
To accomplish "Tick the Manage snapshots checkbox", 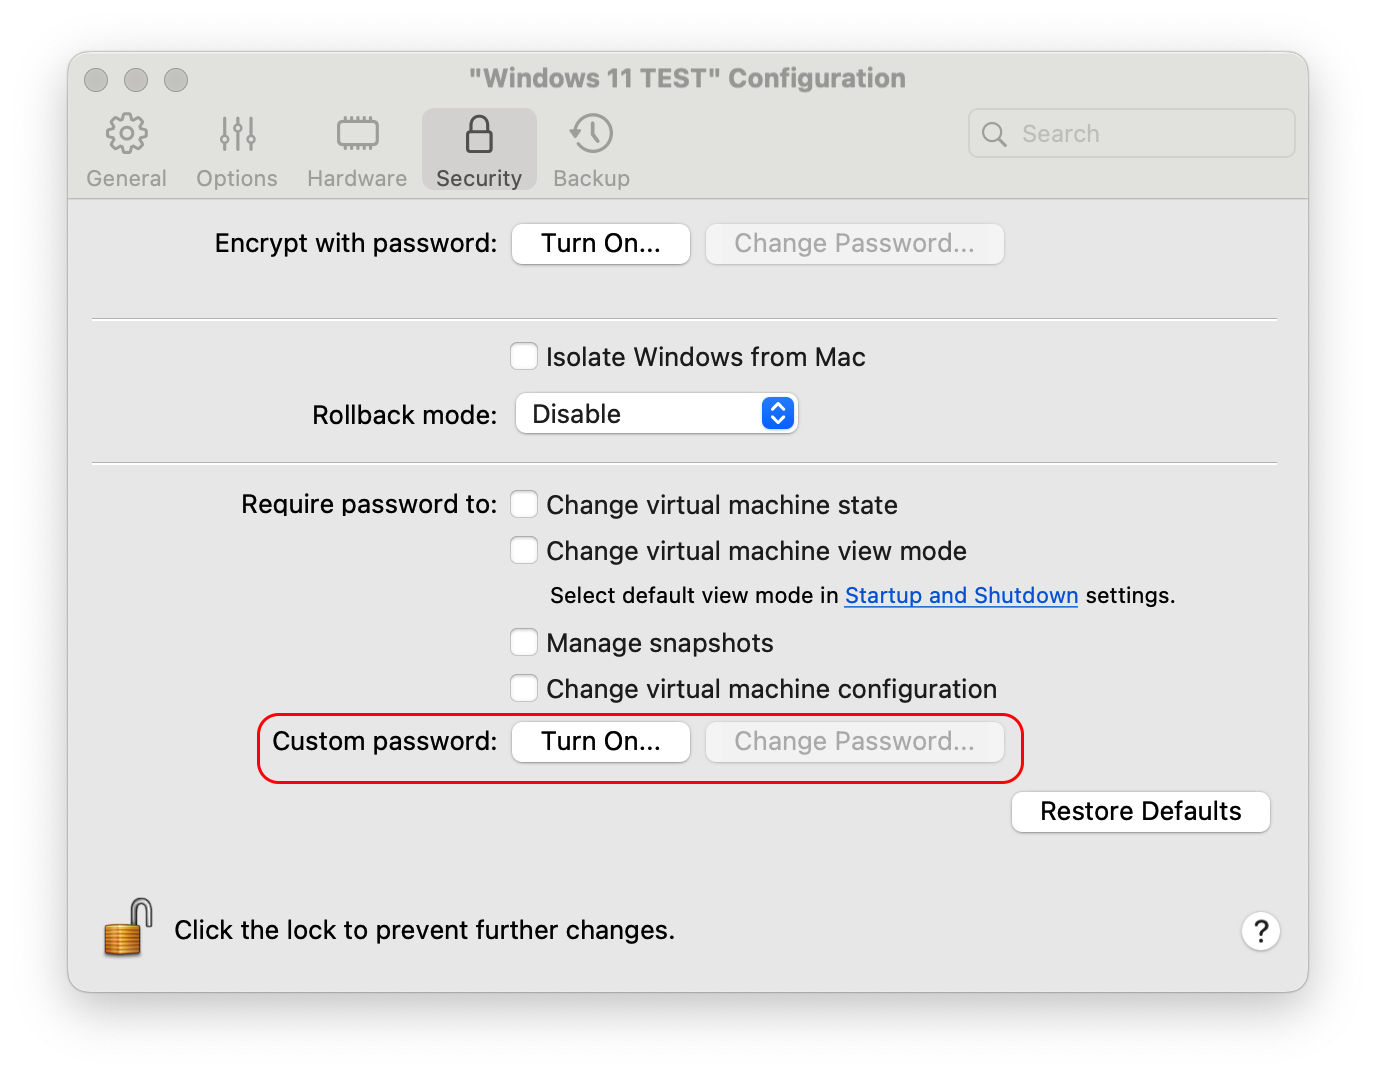I will tap(524, 642).
